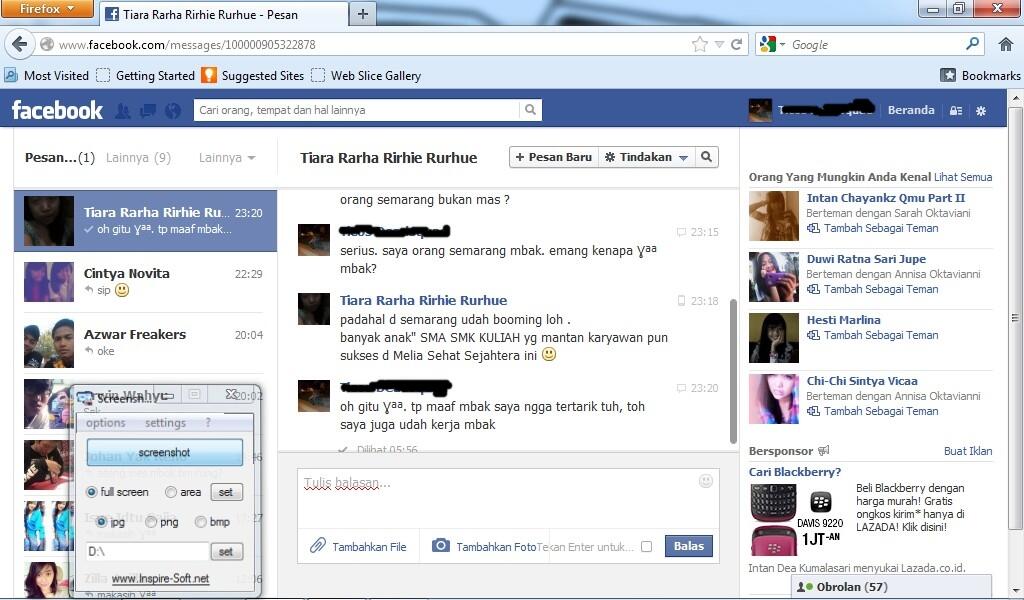Click the screenshot capture button
1024x600 pixels.
(165, 452)
